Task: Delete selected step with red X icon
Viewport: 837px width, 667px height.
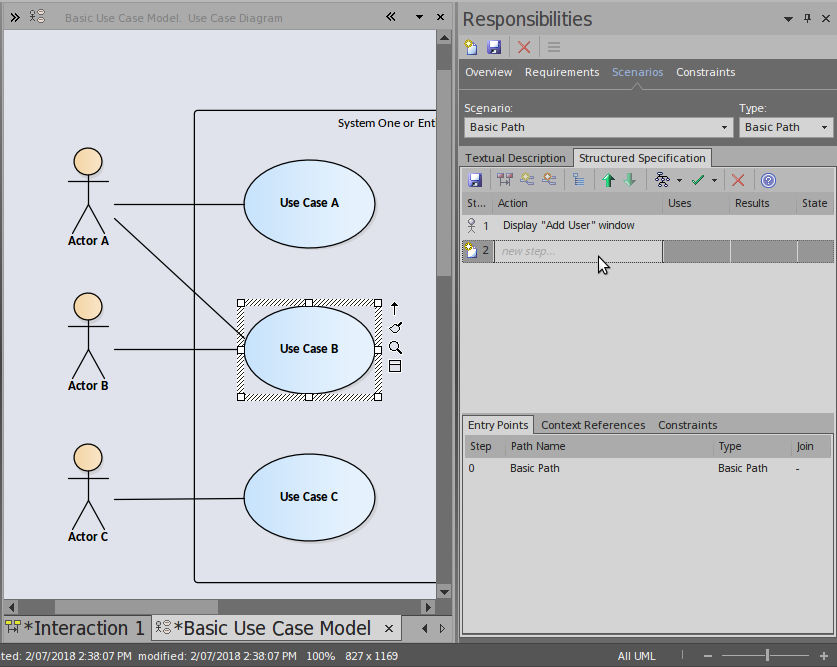Action: click(x=738, y=180)
